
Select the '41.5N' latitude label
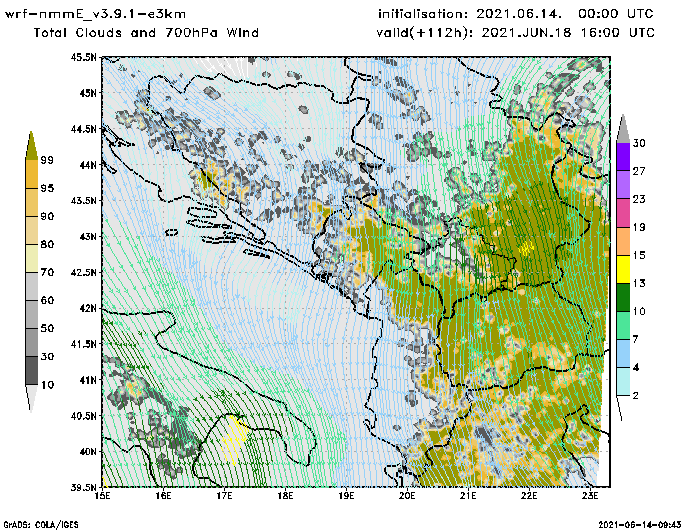pos(83,344)
